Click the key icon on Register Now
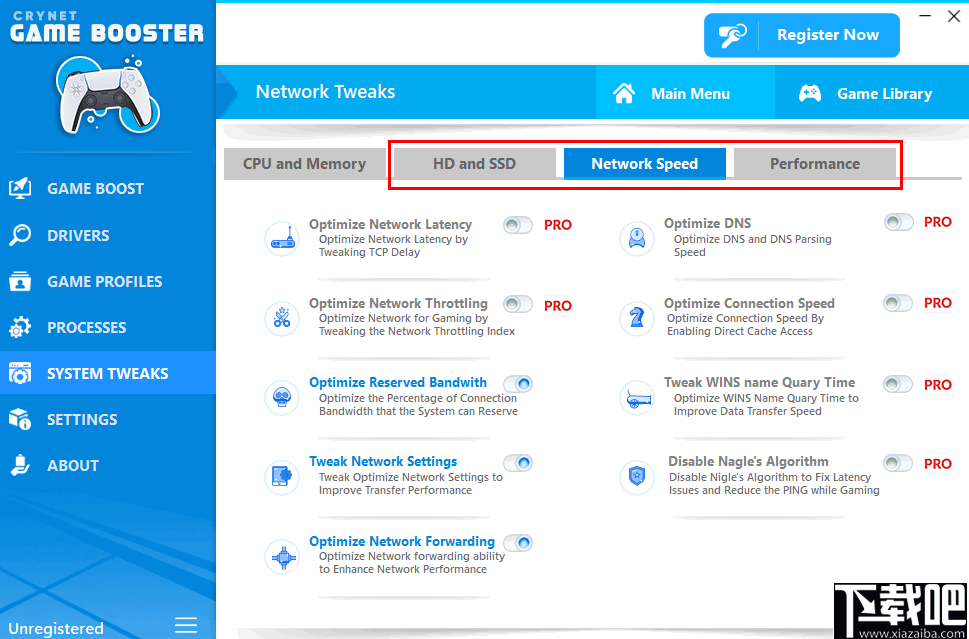Viewport: 969px width, 639px height. 732,35
